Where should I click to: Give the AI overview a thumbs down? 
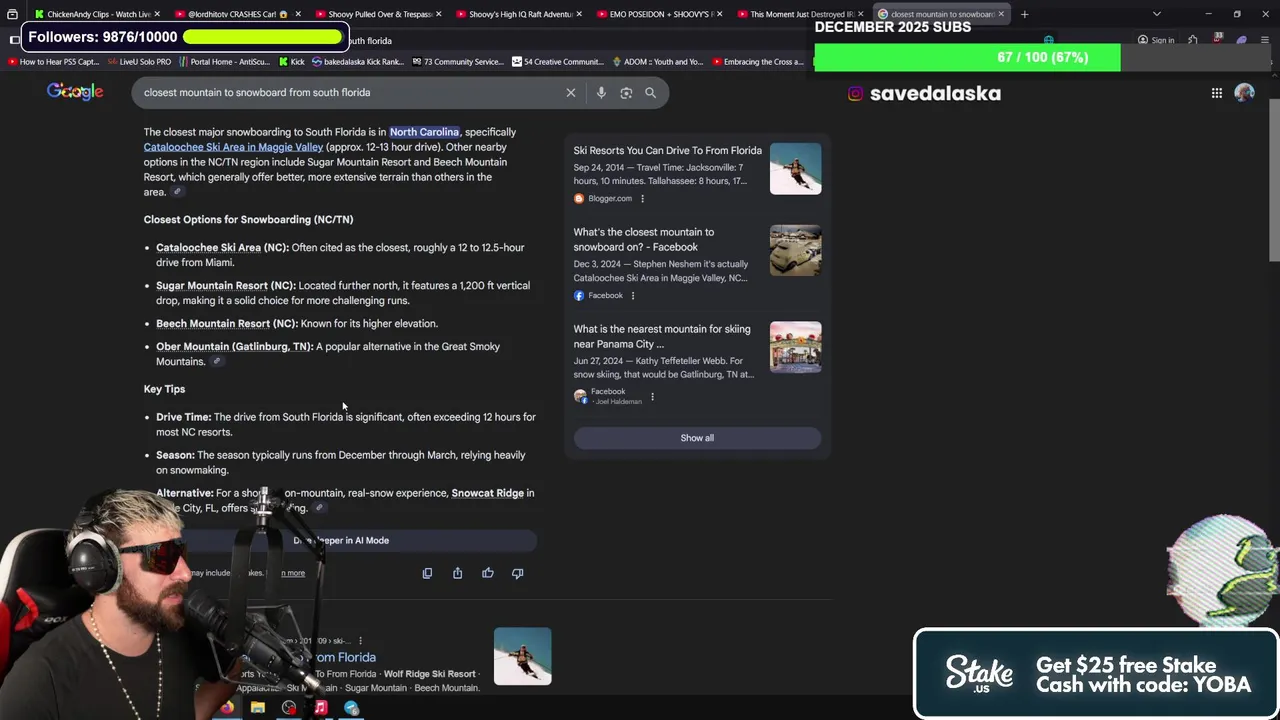click(518, 573)
